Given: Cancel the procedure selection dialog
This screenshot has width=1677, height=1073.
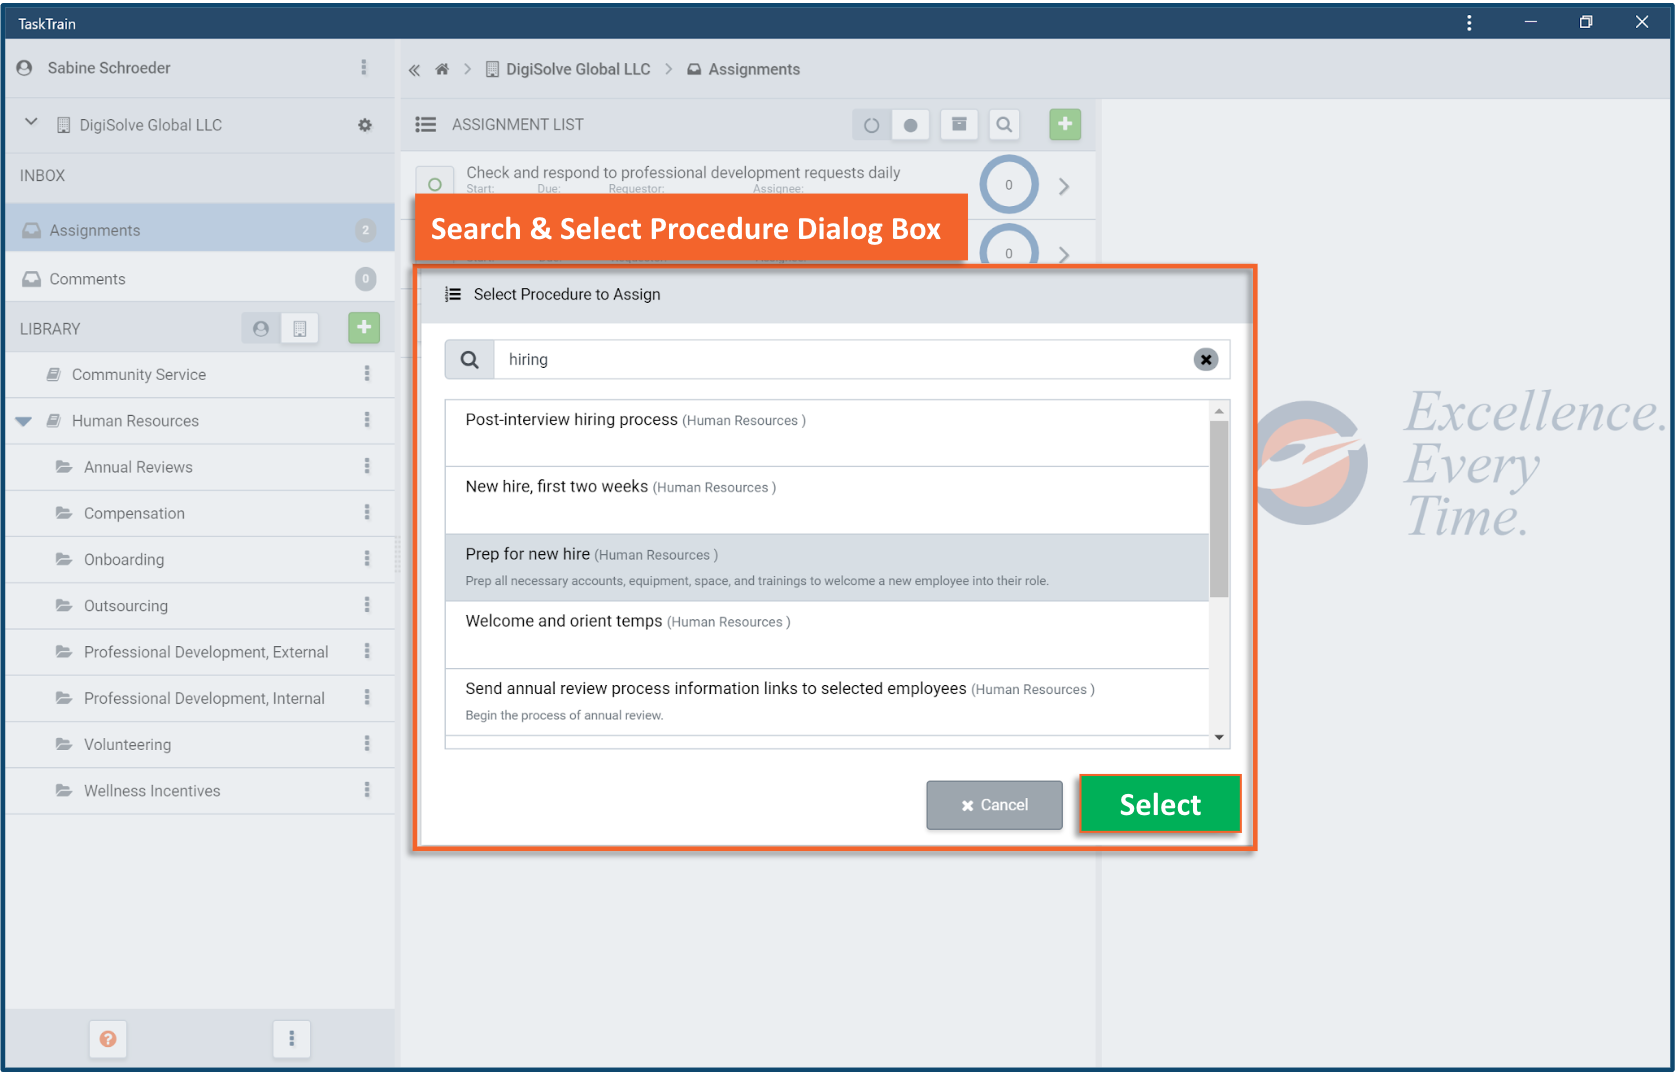Looking at the screenshot, I should 994,805.
